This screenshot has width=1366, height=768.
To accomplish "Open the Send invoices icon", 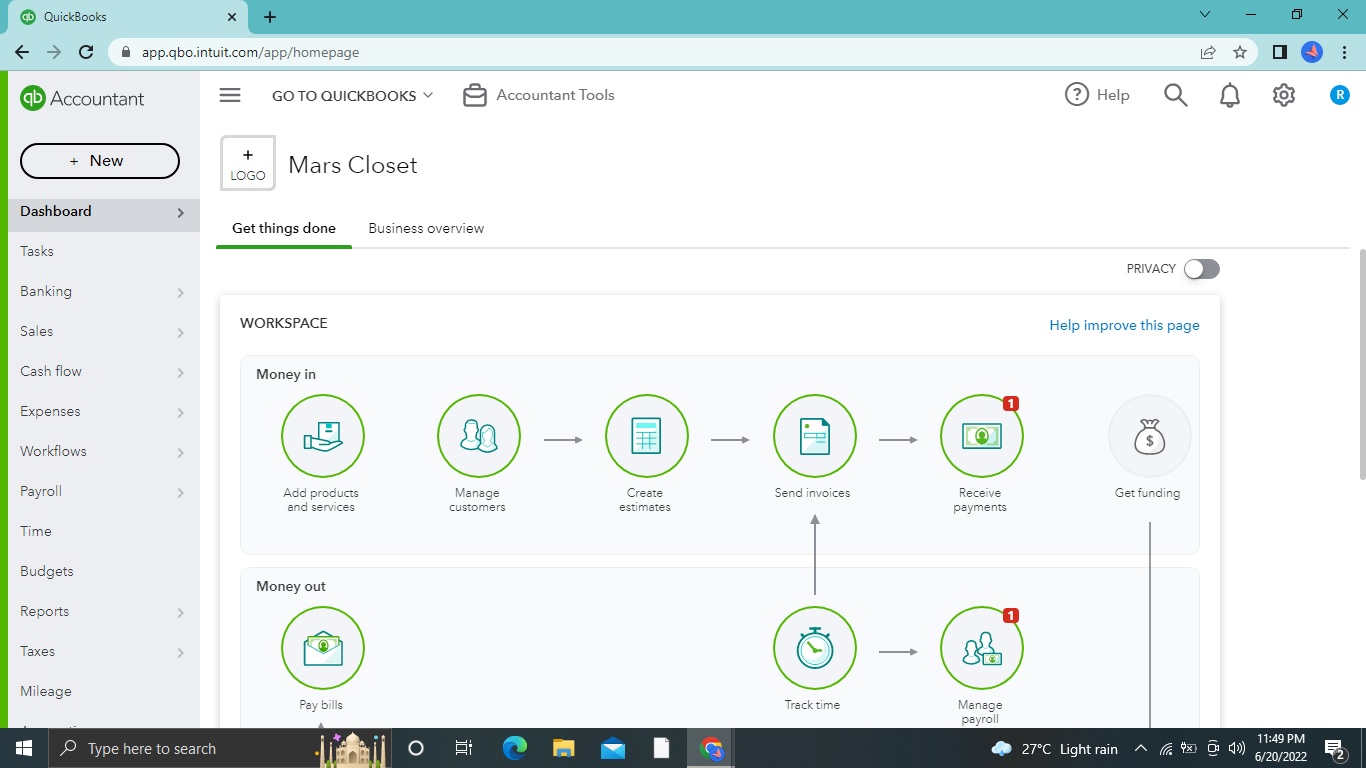I will [815, 436].
